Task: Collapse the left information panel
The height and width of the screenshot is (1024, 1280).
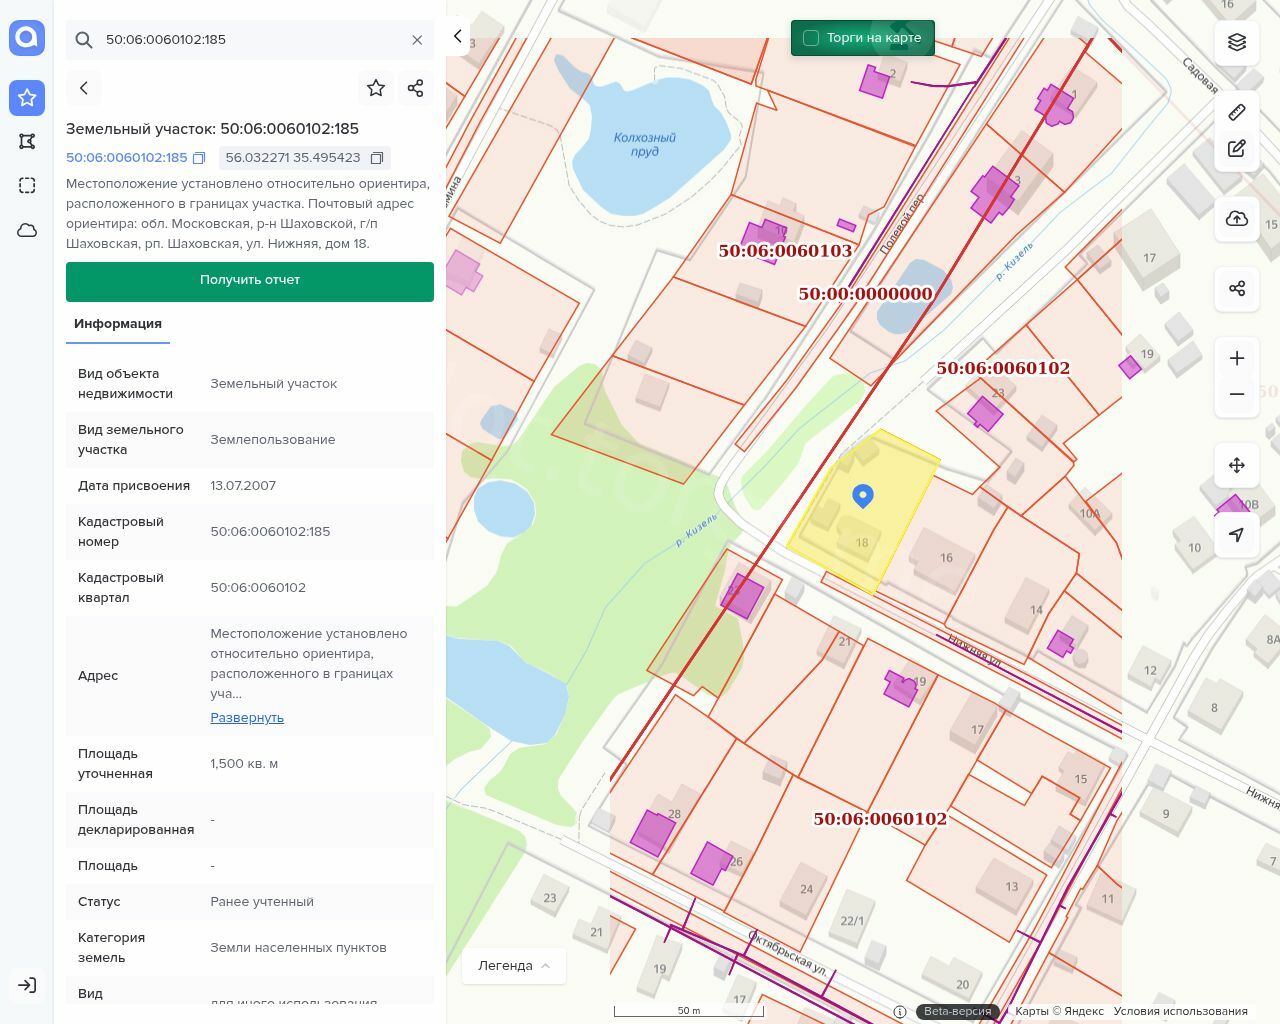Action: 457,36
